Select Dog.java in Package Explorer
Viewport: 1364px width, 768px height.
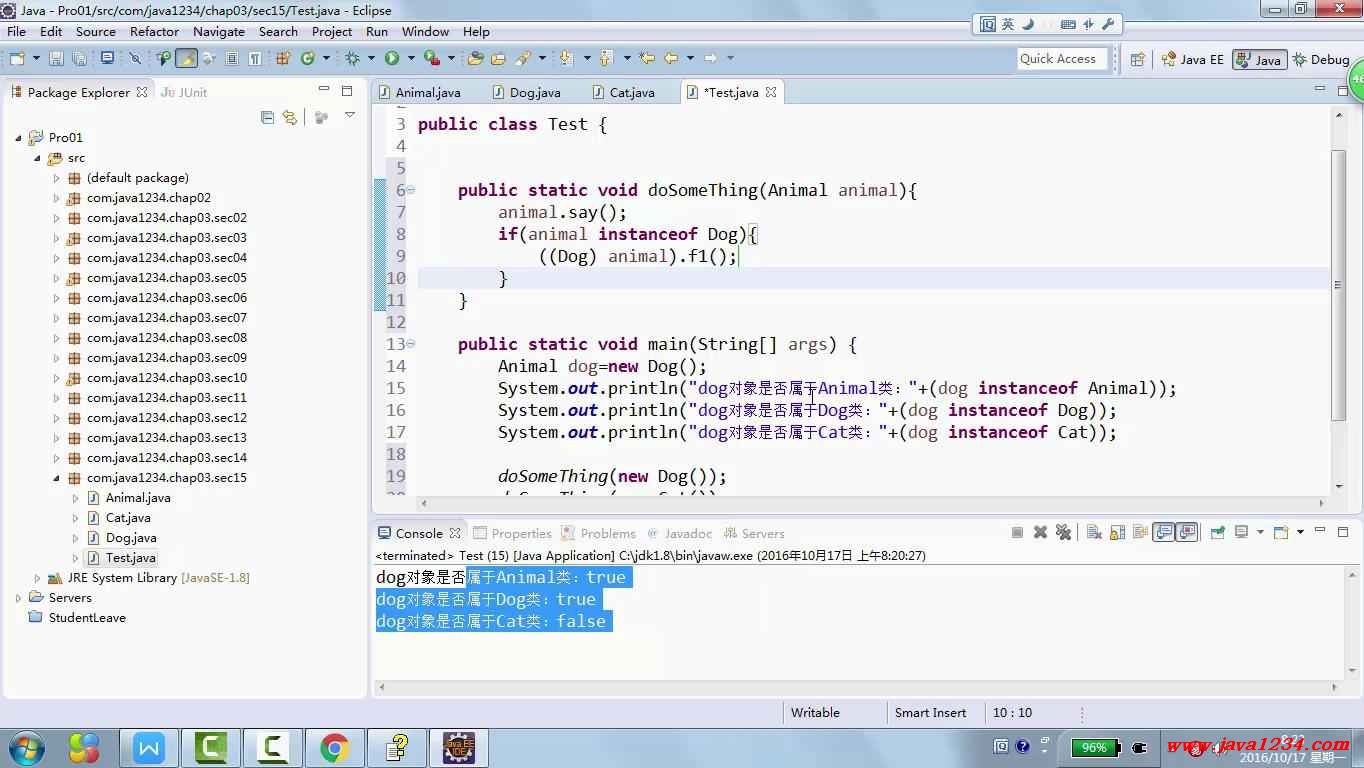[130, 538]
